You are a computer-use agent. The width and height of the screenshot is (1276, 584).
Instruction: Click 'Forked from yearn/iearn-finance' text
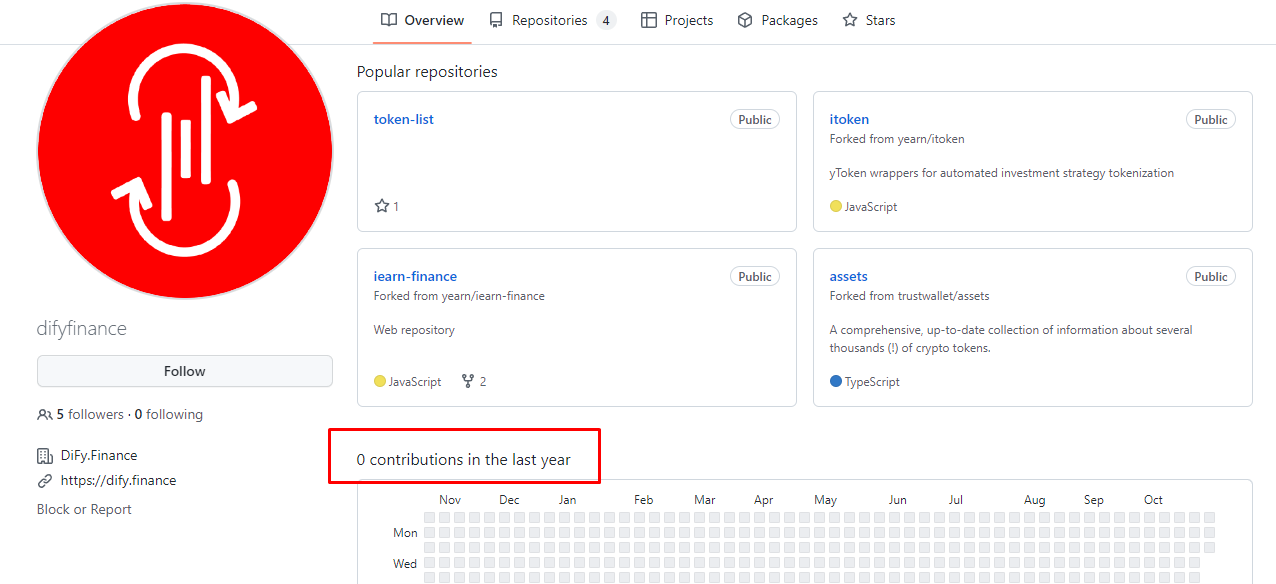pos(459,296)
